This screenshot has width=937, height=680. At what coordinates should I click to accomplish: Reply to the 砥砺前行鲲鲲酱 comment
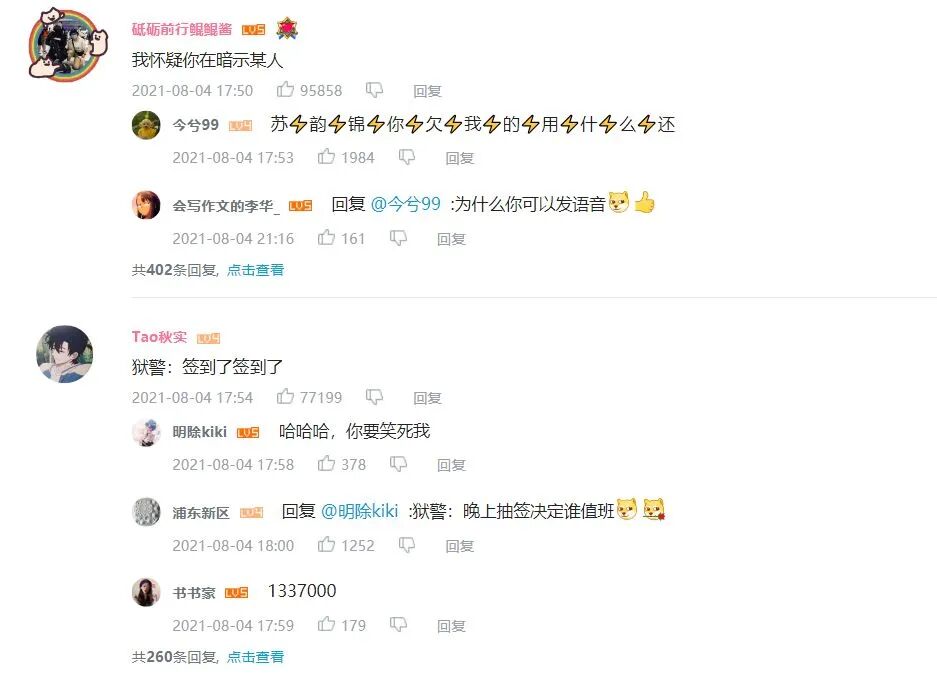427,91
